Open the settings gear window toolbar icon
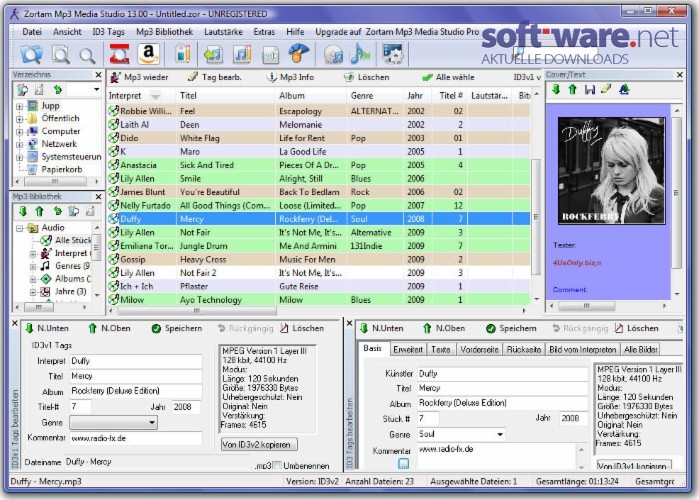Image resolution: width=699 pixels, height=500 pixels. (x=393, y=54)
